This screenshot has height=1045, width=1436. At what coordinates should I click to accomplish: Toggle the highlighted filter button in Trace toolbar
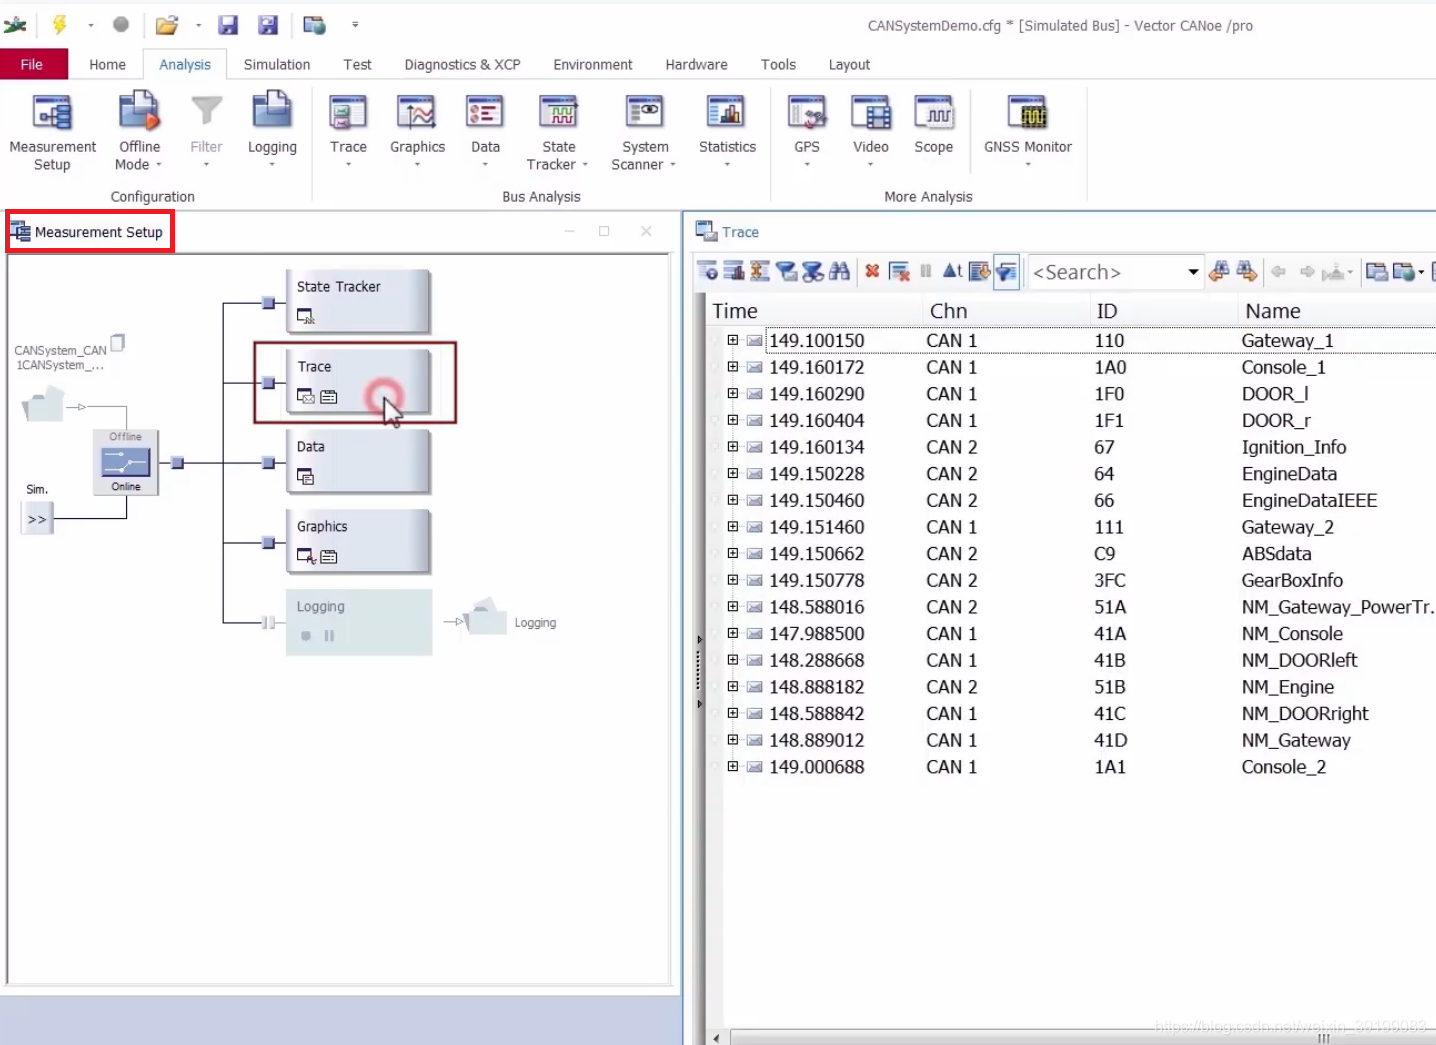coord(1006,271)
